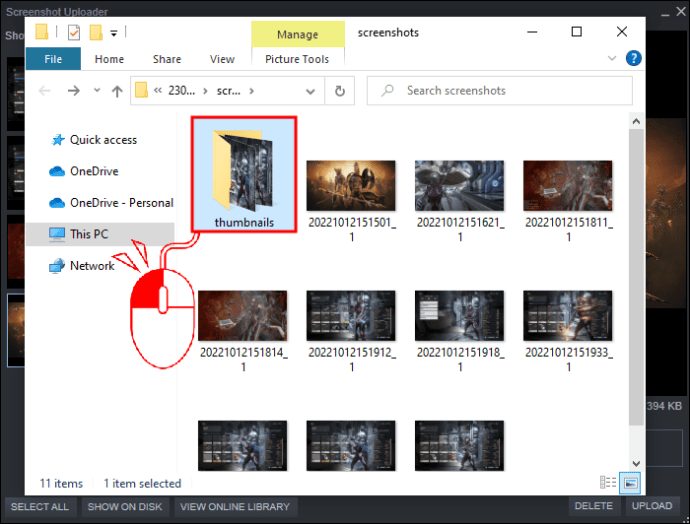Click the Properties quick access icon

pyautogui.click(x=74, y=33)
